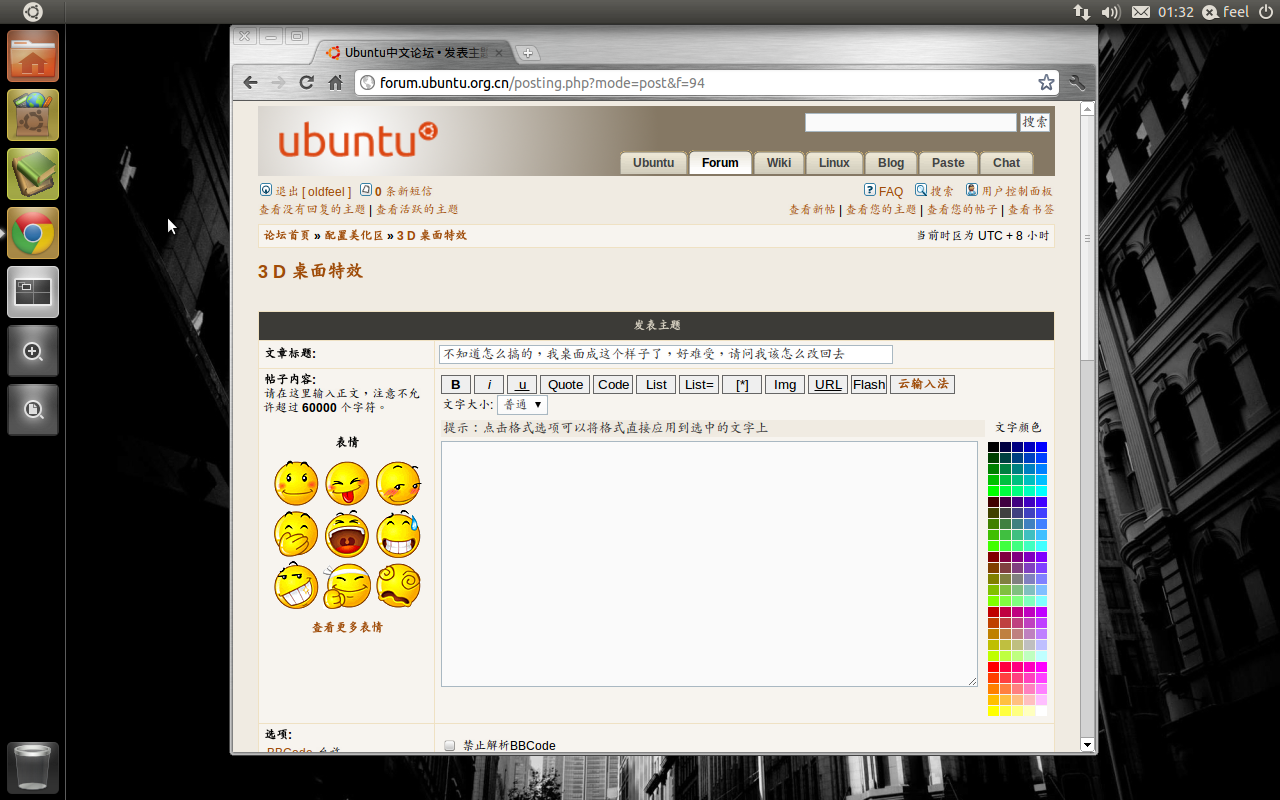Switch to the Wiki site tab
The width and height of the screenshot is (1280, 800).
[x=779, y=163]
